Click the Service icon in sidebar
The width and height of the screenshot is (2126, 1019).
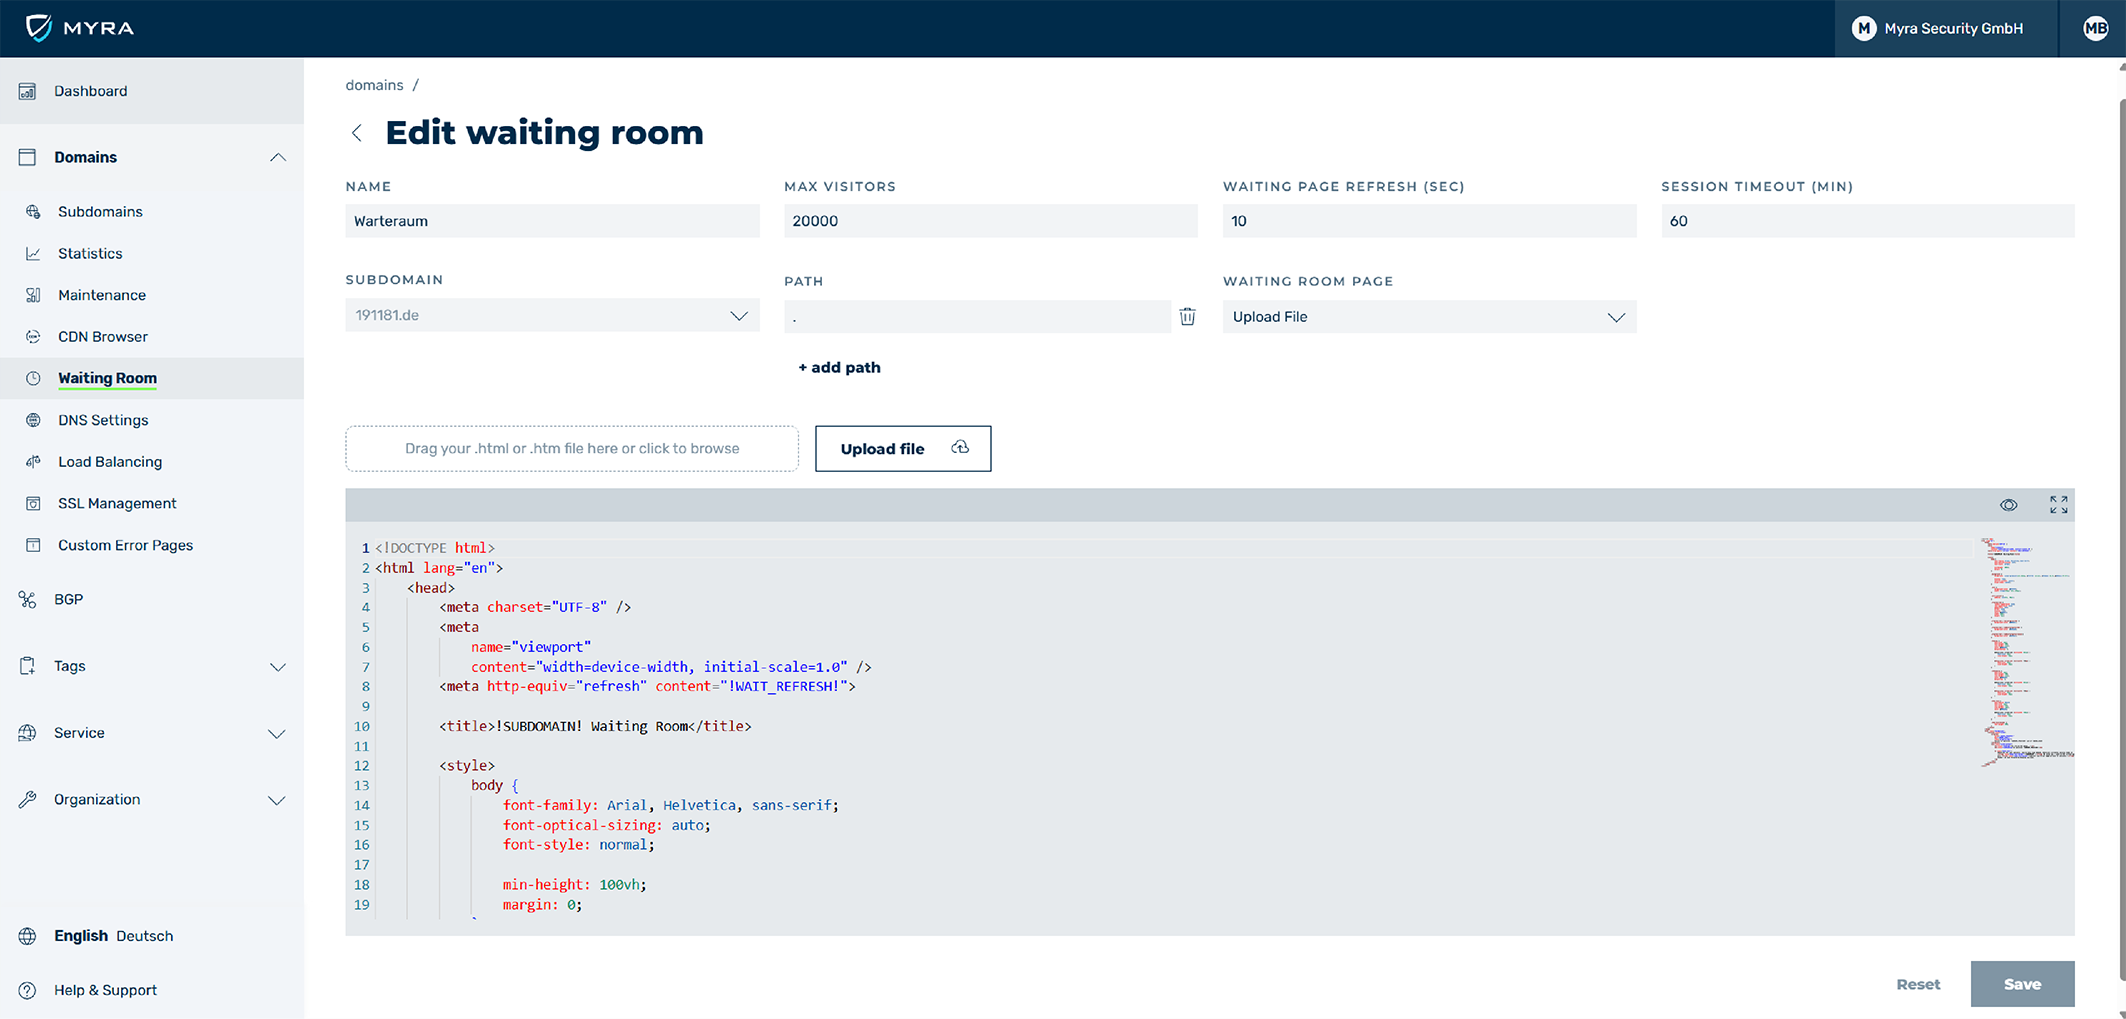point(28,733)
